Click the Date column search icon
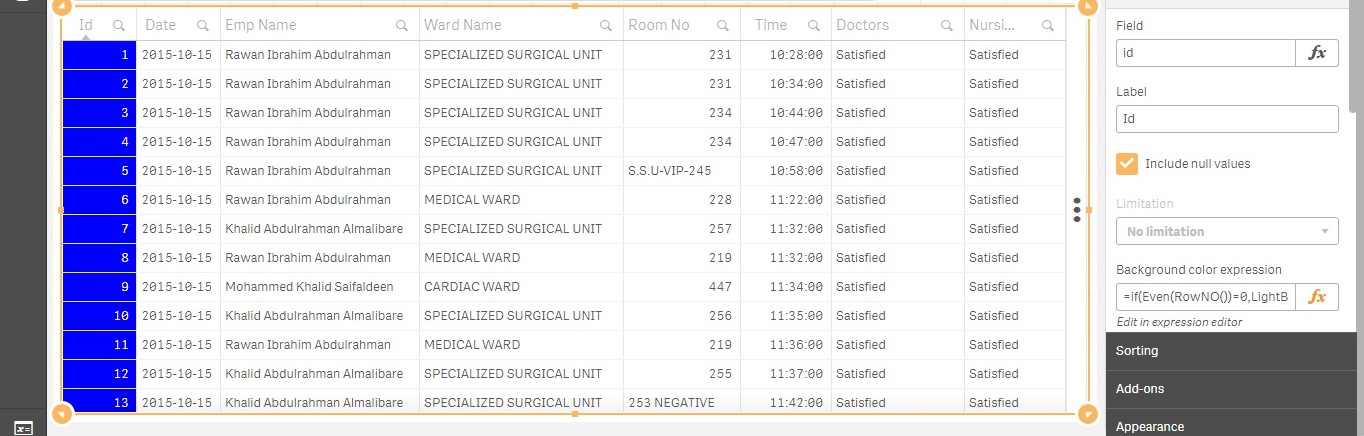Screen dimensions: 1364x436 click(203, 25)
